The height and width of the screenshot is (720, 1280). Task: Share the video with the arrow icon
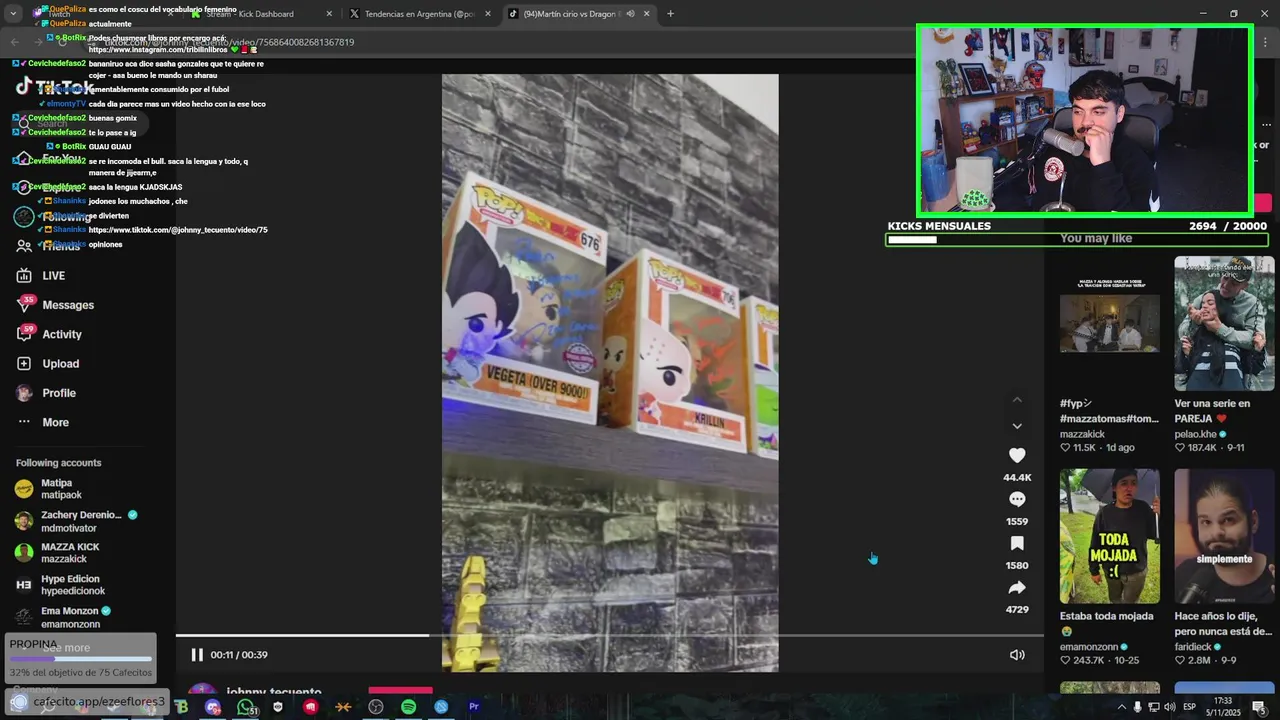tap(1017, 587)
